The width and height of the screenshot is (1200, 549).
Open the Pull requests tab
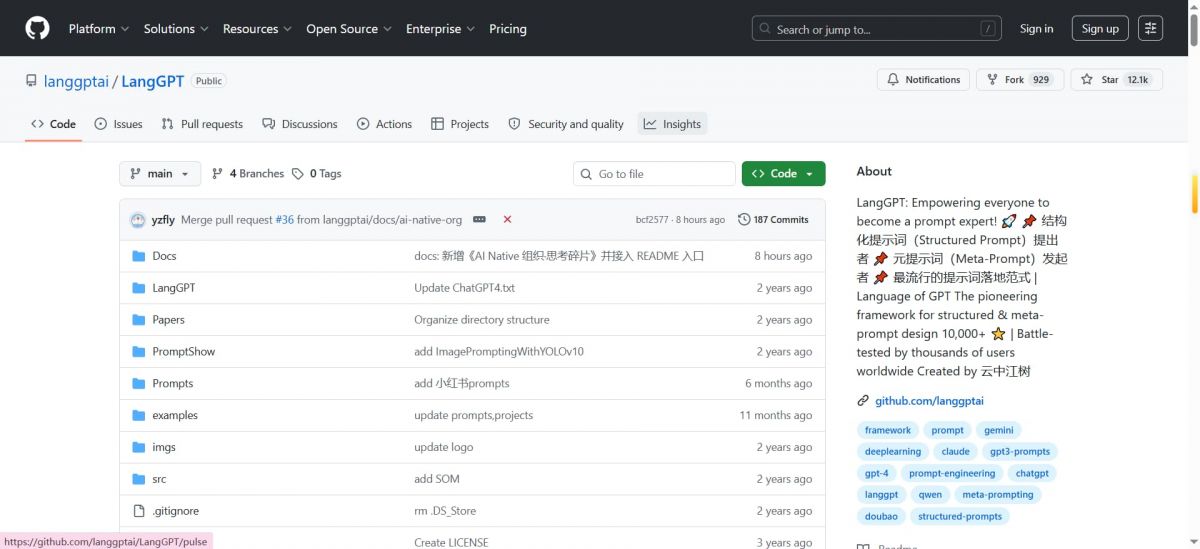coord(202,124)
